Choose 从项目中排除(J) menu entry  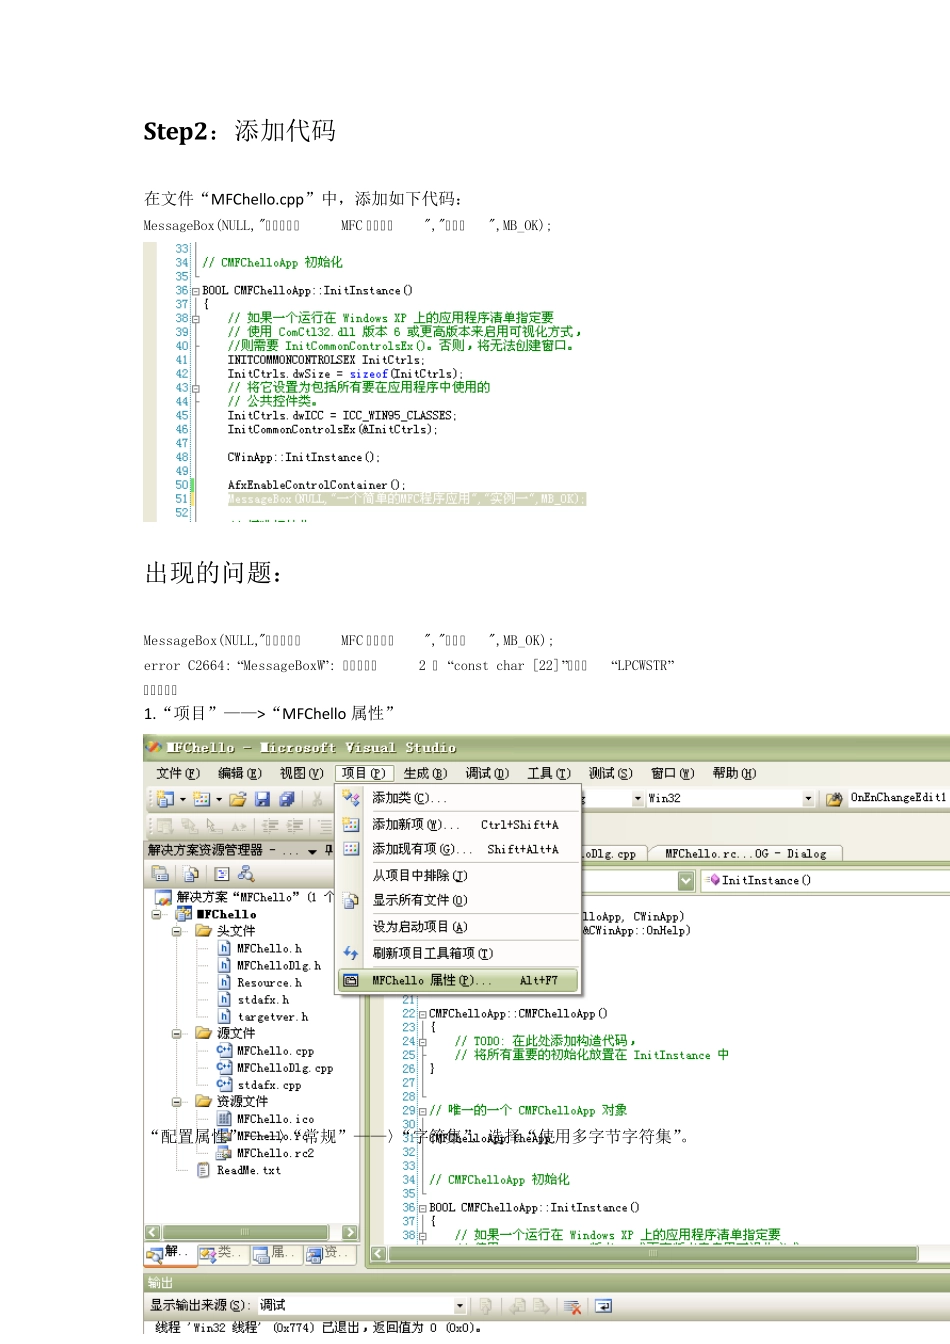(x=459, y=875)
